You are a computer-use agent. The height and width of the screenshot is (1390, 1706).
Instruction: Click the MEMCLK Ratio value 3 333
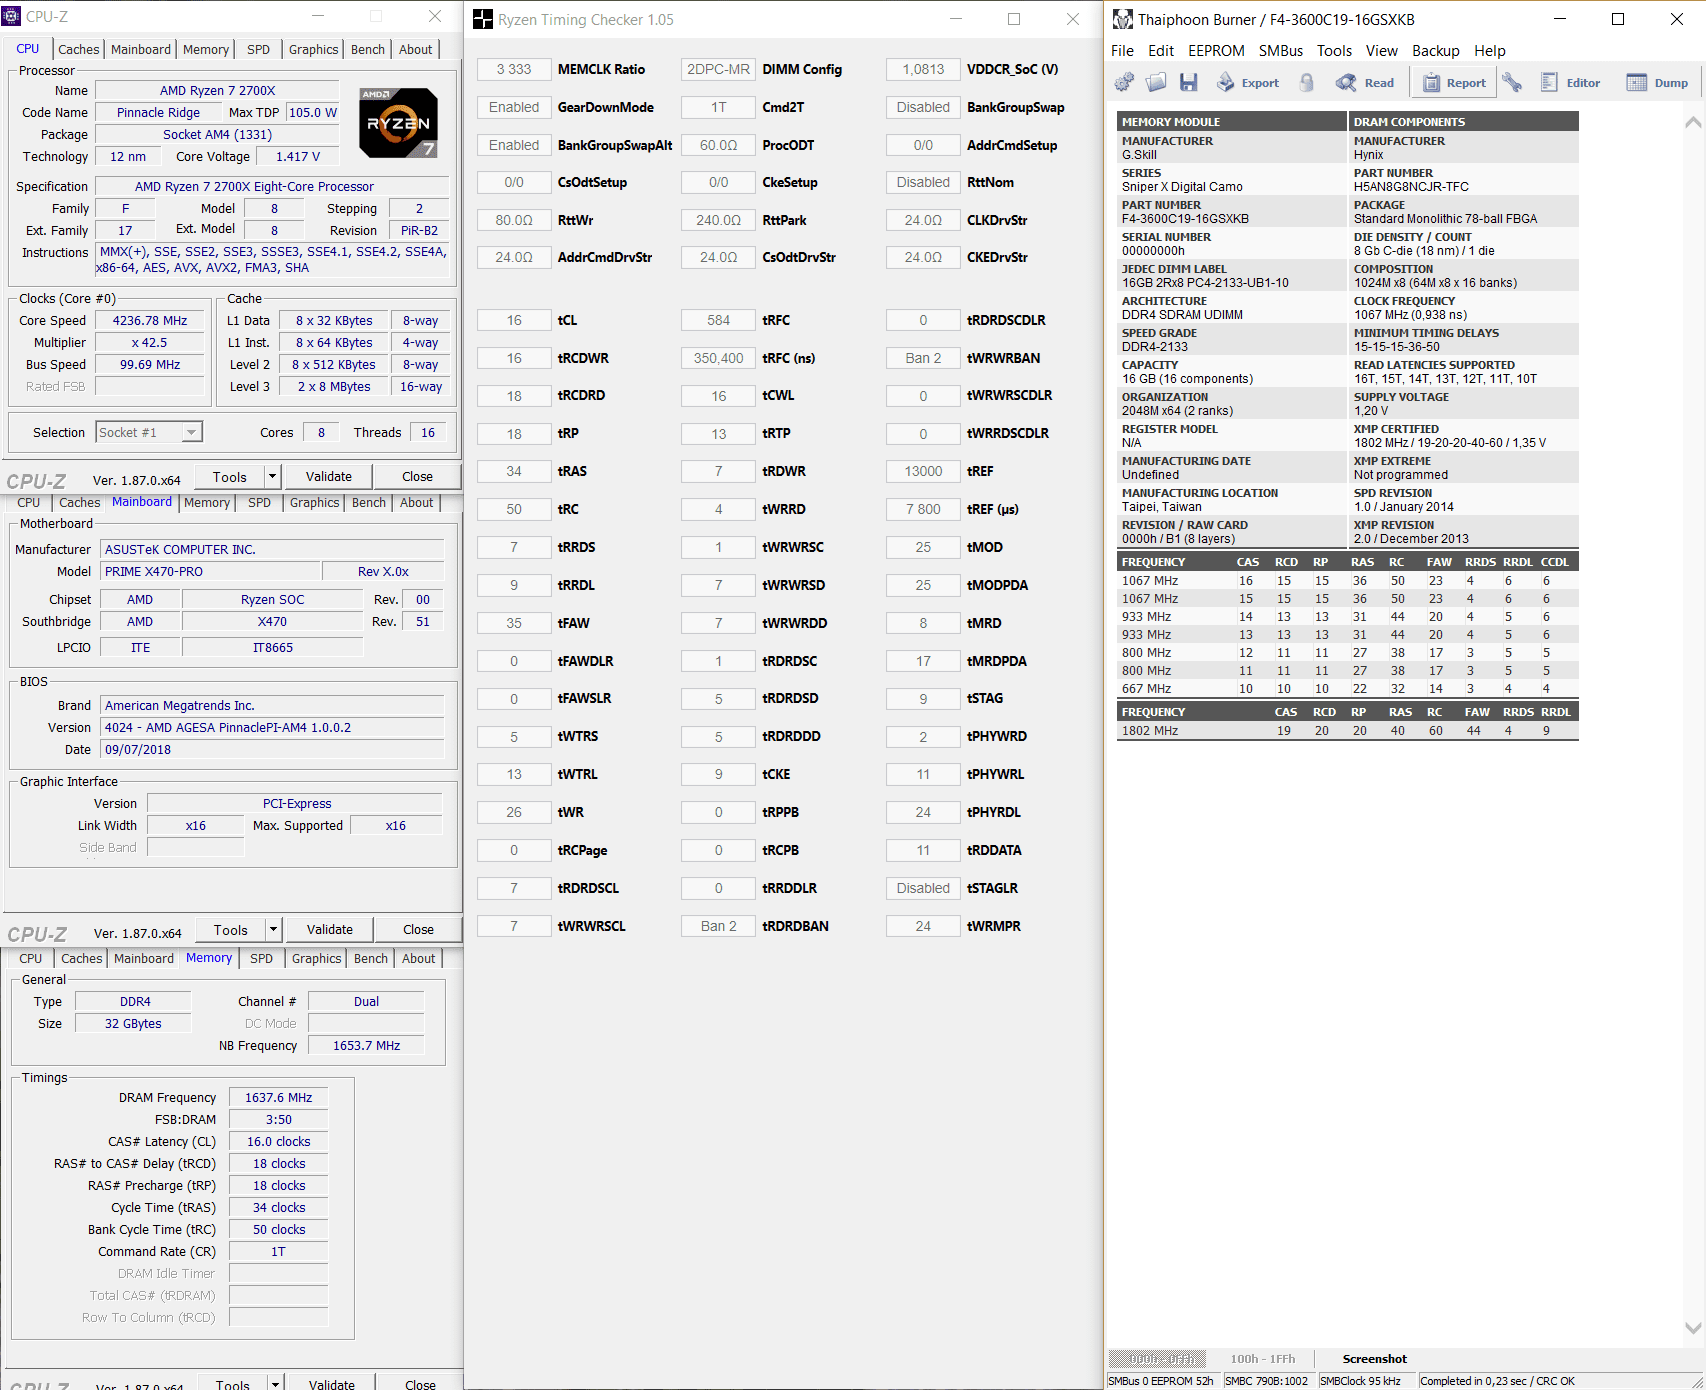[514, 69]
